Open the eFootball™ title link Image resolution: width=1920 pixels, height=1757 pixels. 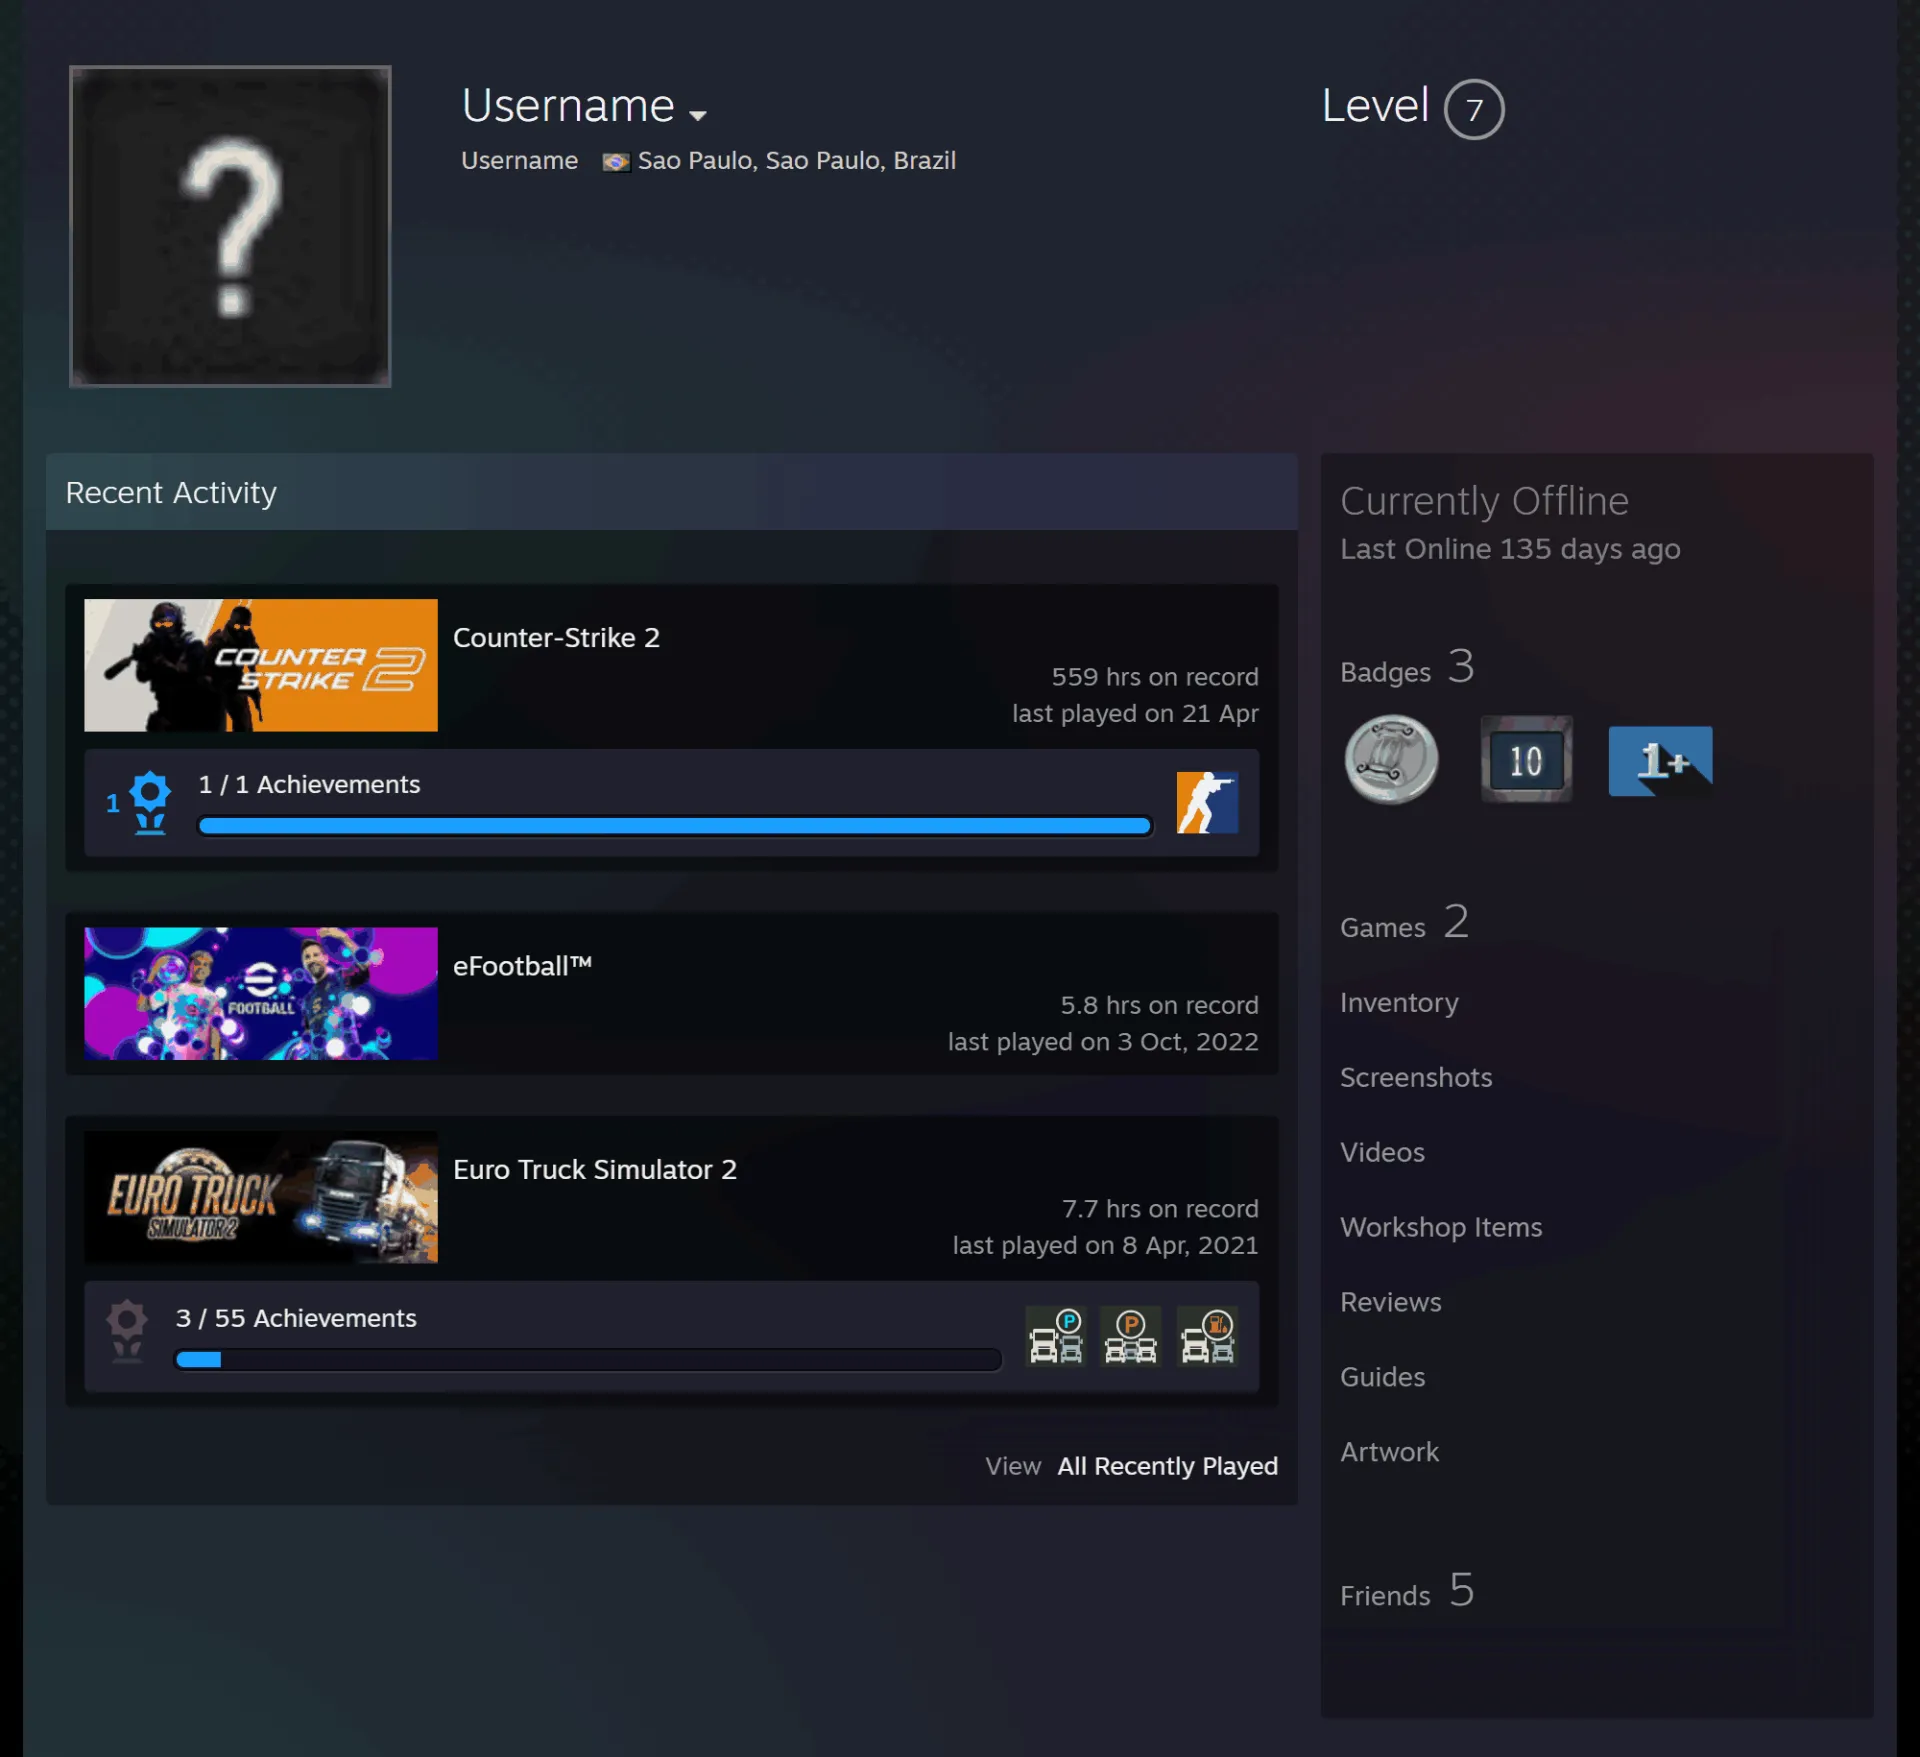[522, 966]
